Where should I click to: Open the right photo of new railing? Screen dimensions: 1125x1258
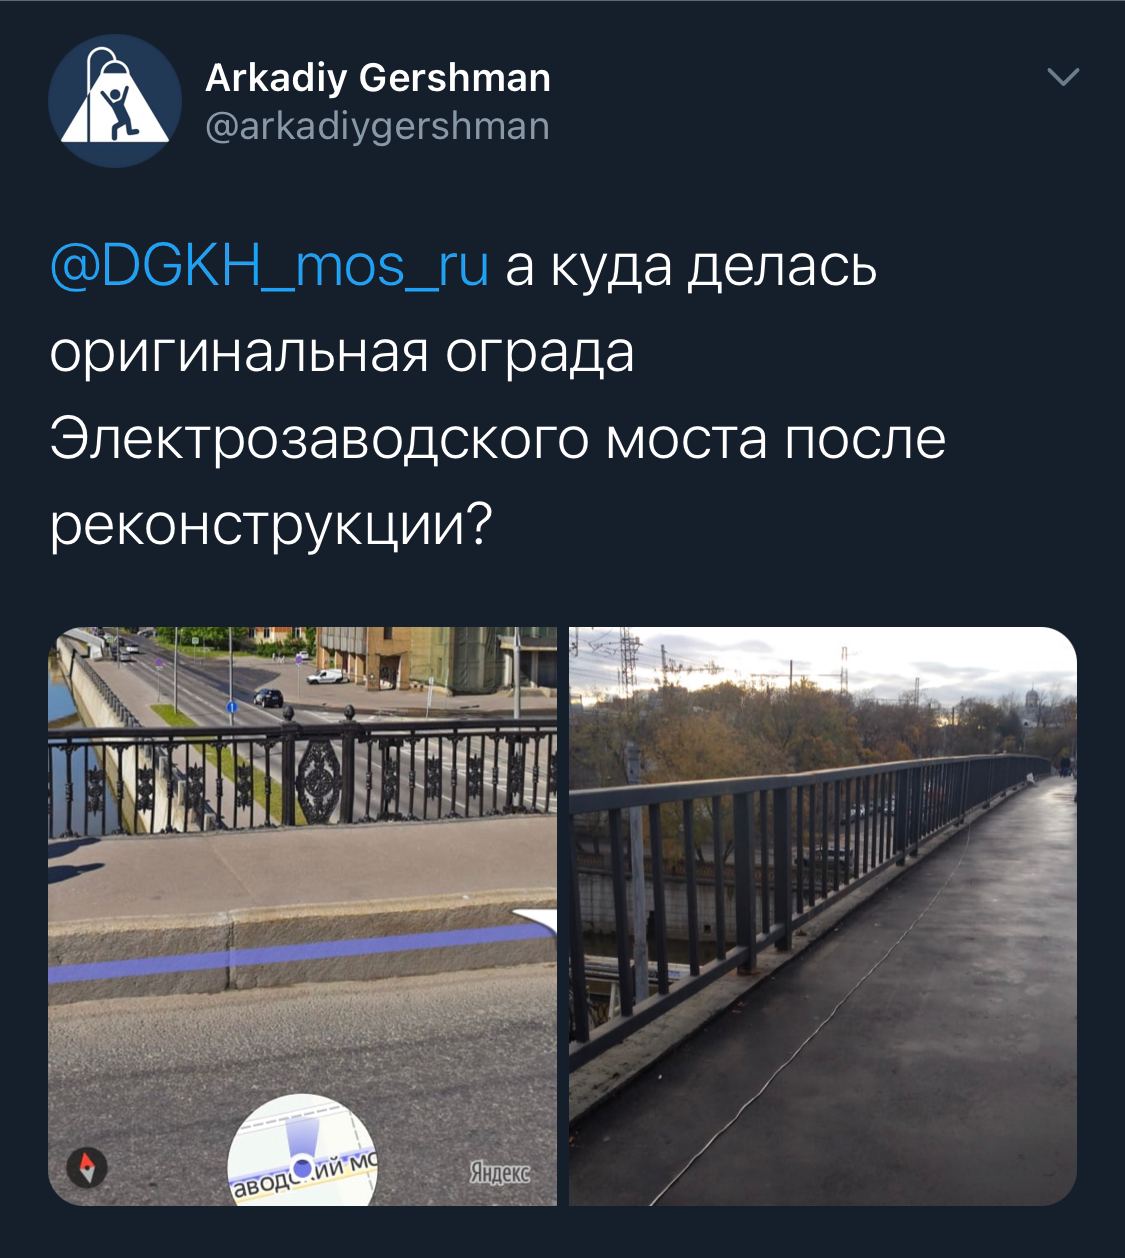pos(823,916)
